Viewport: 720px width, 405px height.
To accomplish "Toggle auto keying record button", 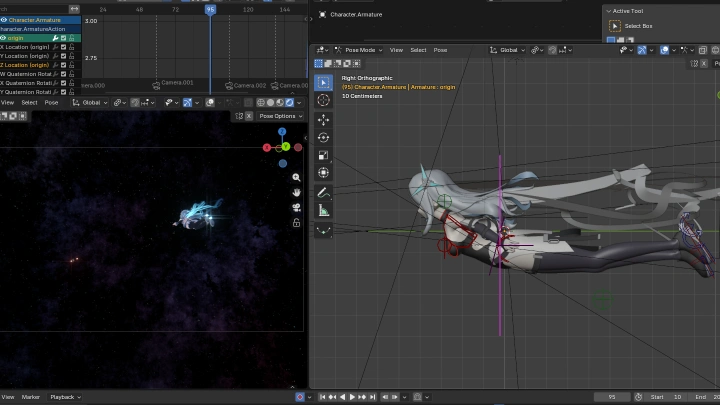I will 300,397.
